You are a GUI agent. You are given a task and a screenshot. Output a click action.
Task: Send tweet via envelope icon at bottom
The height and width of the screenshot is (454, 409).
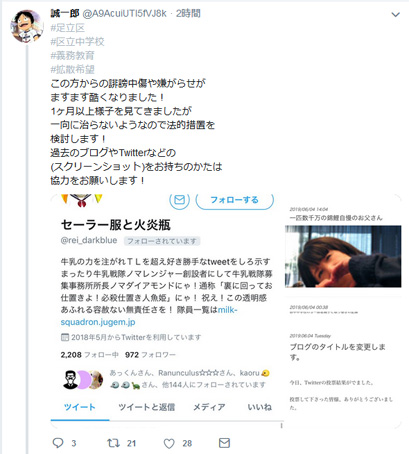click(224, 443)
